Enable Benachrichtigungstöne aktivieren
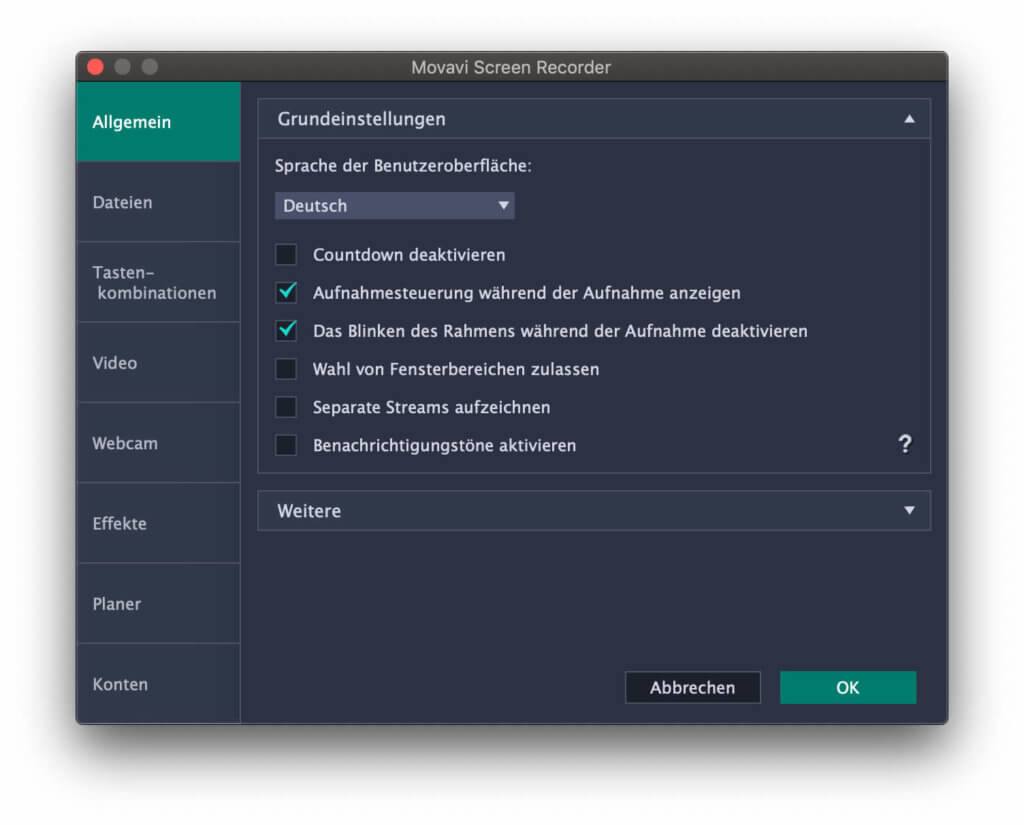The width and height of the screenshot is (1024, 825). pyautogui.click(x=286, y=445)
